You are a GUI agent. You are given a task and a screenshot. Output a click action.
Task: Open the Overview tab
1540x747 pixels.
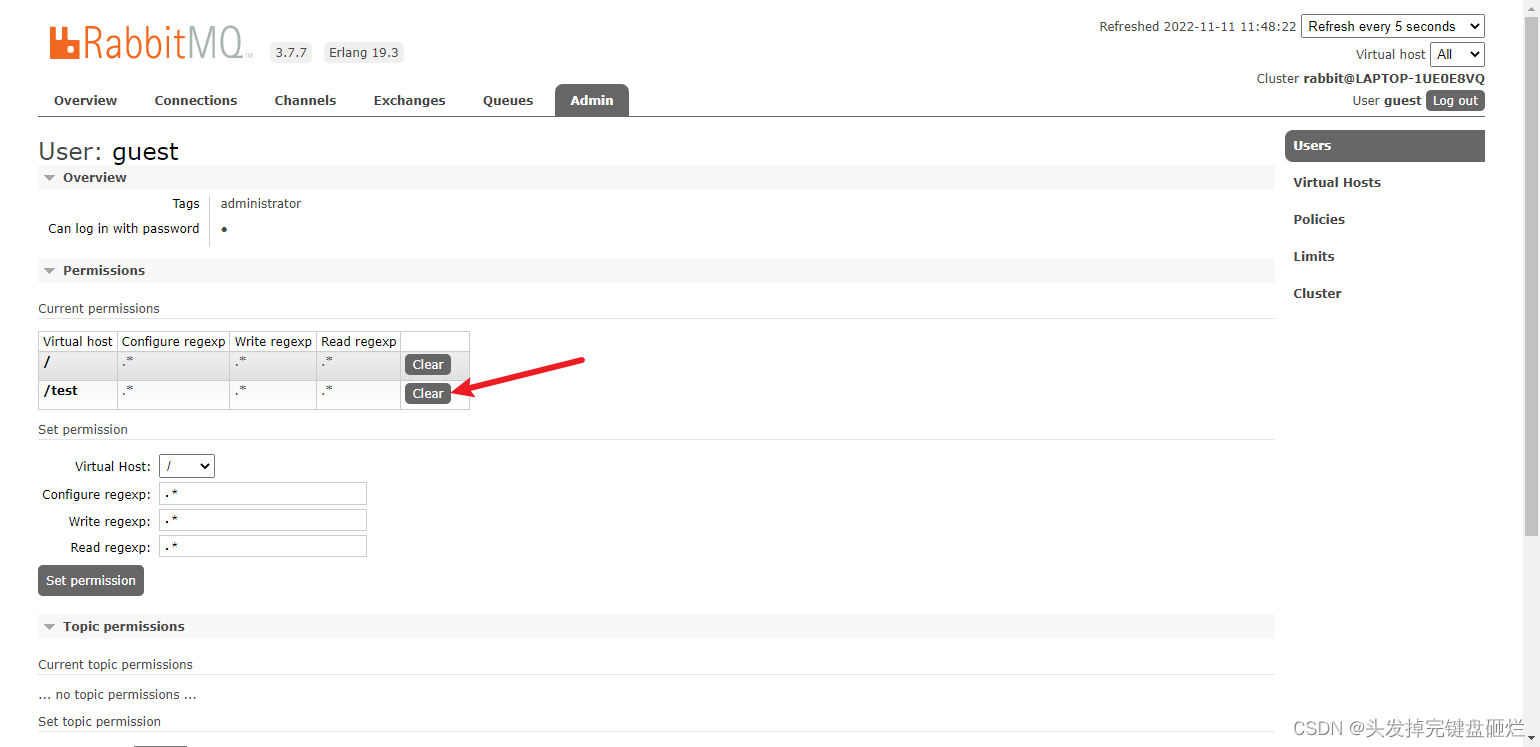85,100
